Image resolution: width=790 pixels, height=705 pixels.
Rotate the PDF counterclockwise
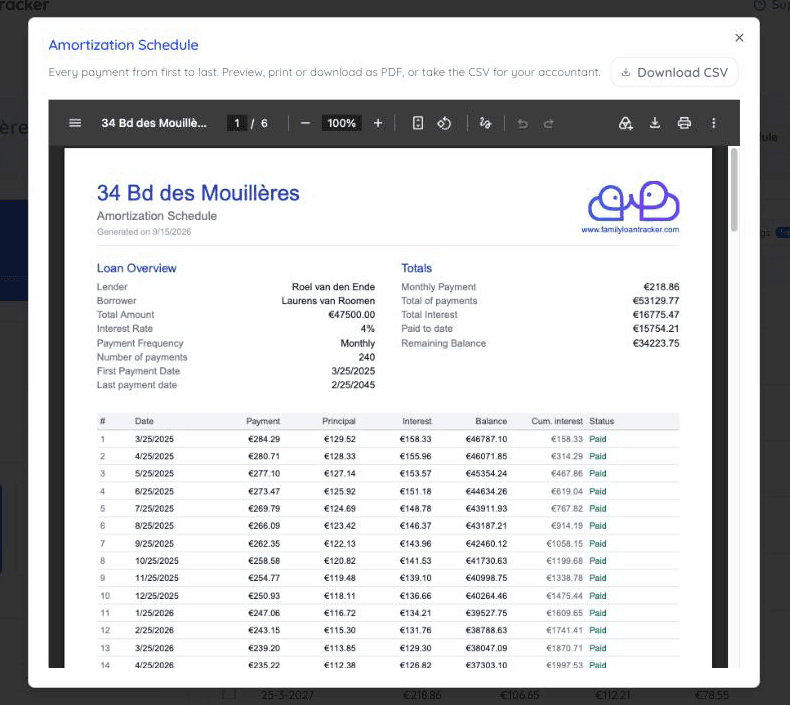[444, 123]
